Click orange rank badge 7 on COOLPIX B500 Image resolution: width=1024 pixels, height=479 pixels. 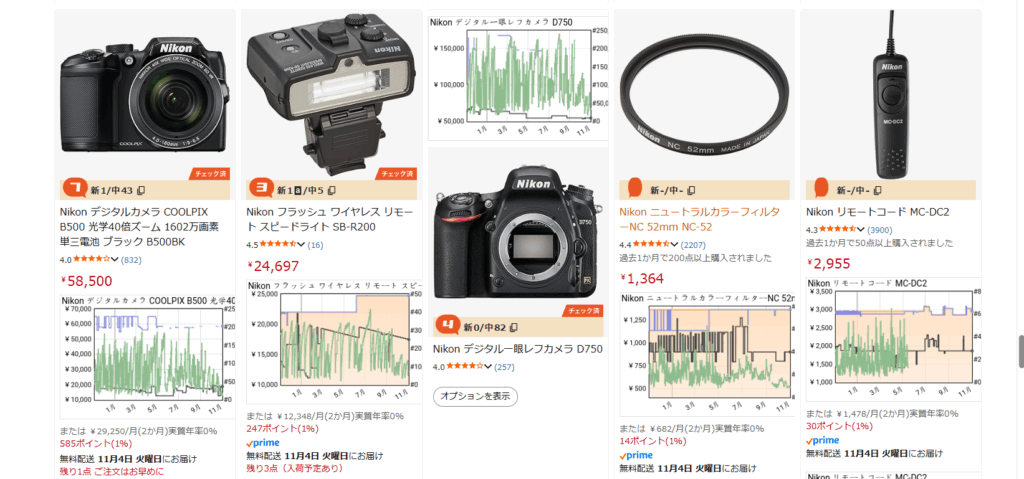(74, 189)
